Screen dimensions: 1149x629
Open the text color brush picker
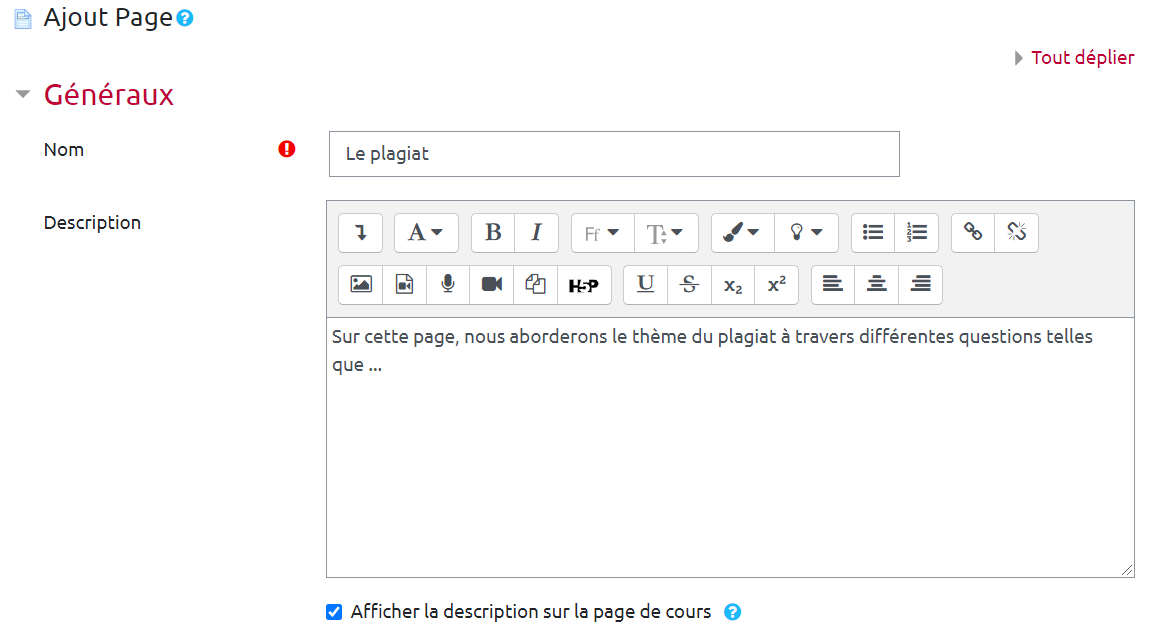pyautogui.click(x=741, y=233)
